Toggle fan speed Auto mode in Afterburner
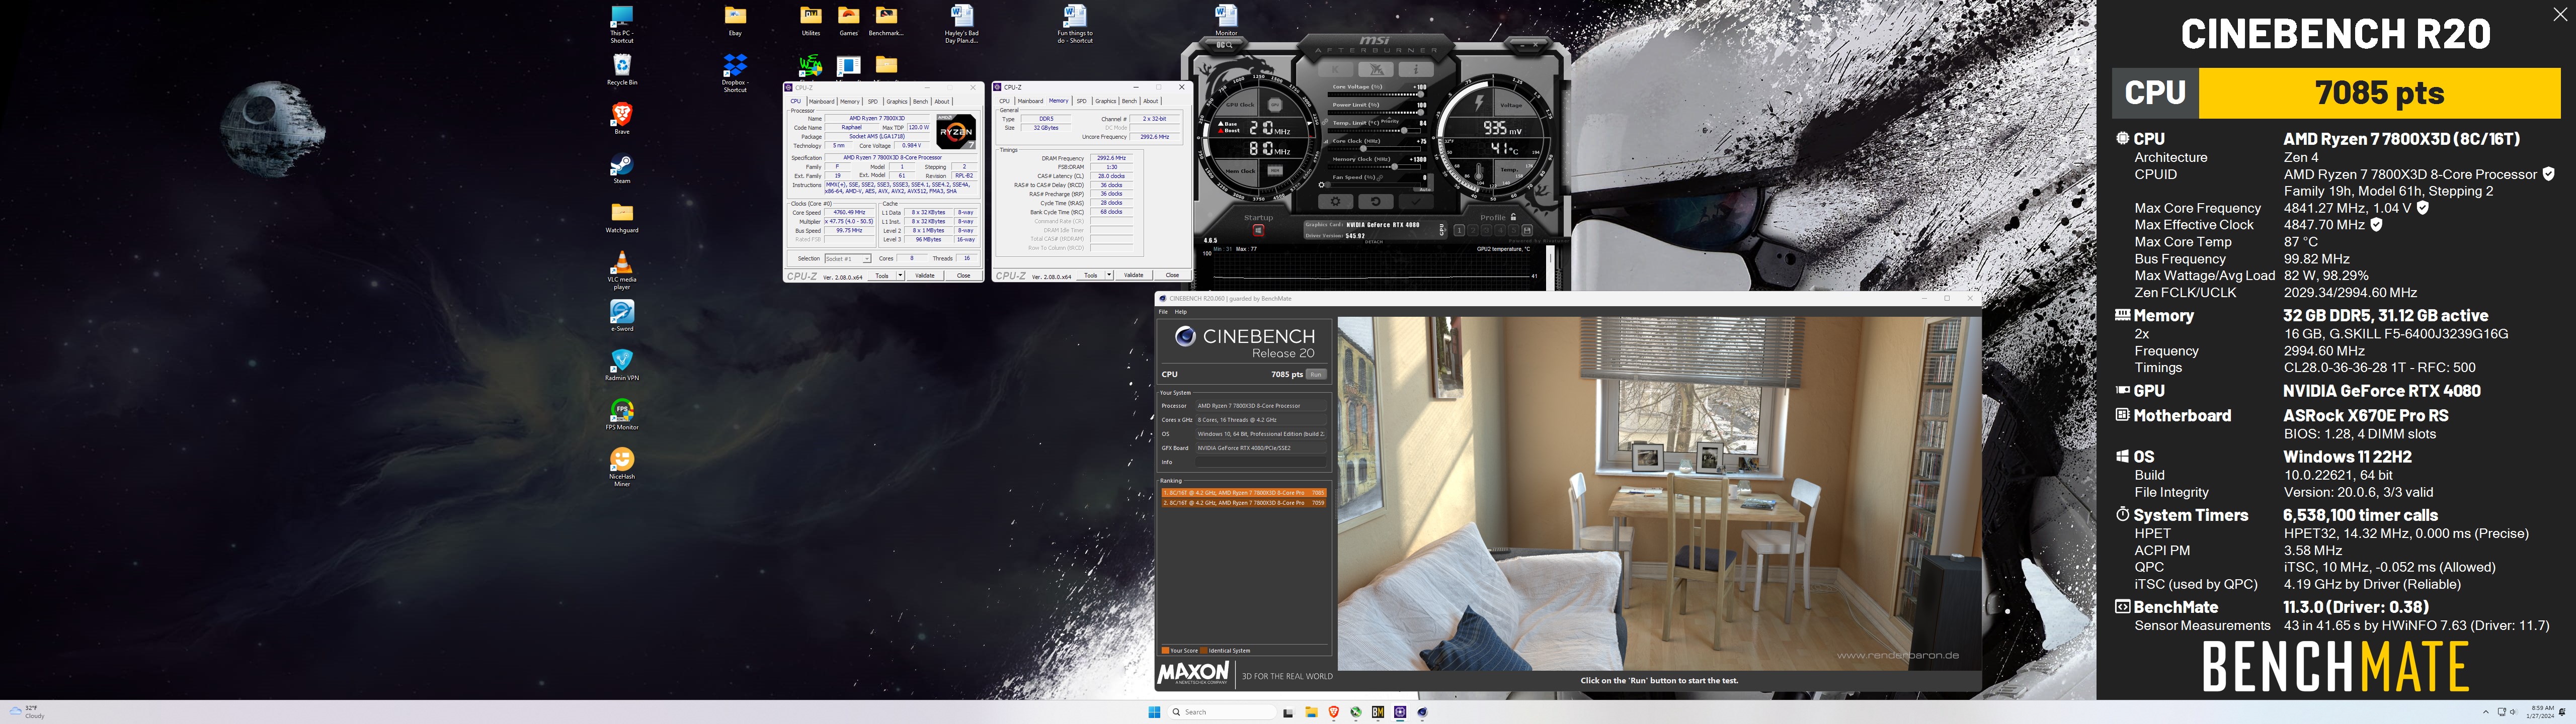 [x=1425, y=190]
